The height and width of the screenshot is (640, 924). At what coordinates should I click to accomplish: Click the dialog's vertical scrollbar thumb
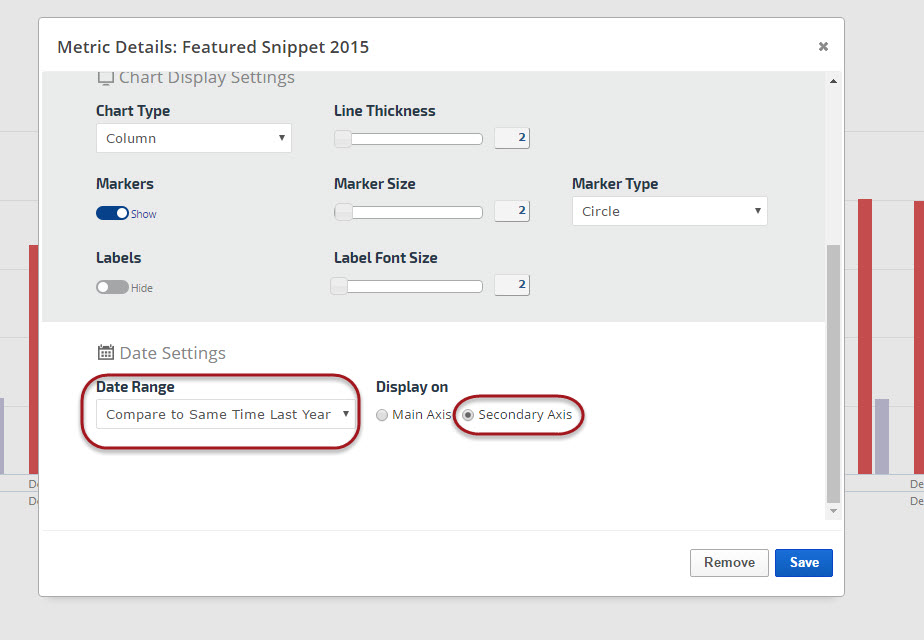click(833, 370)
